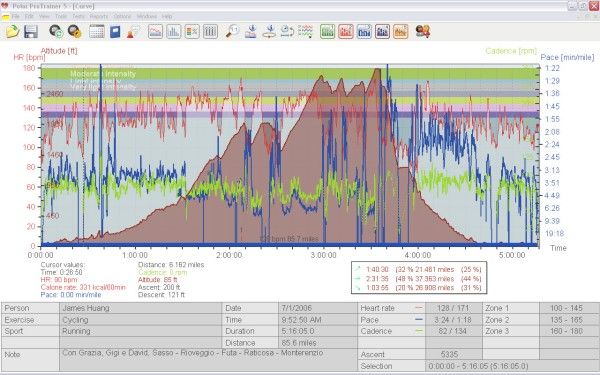Click the Heart rate value '128 / 171'

coord(453,308)
